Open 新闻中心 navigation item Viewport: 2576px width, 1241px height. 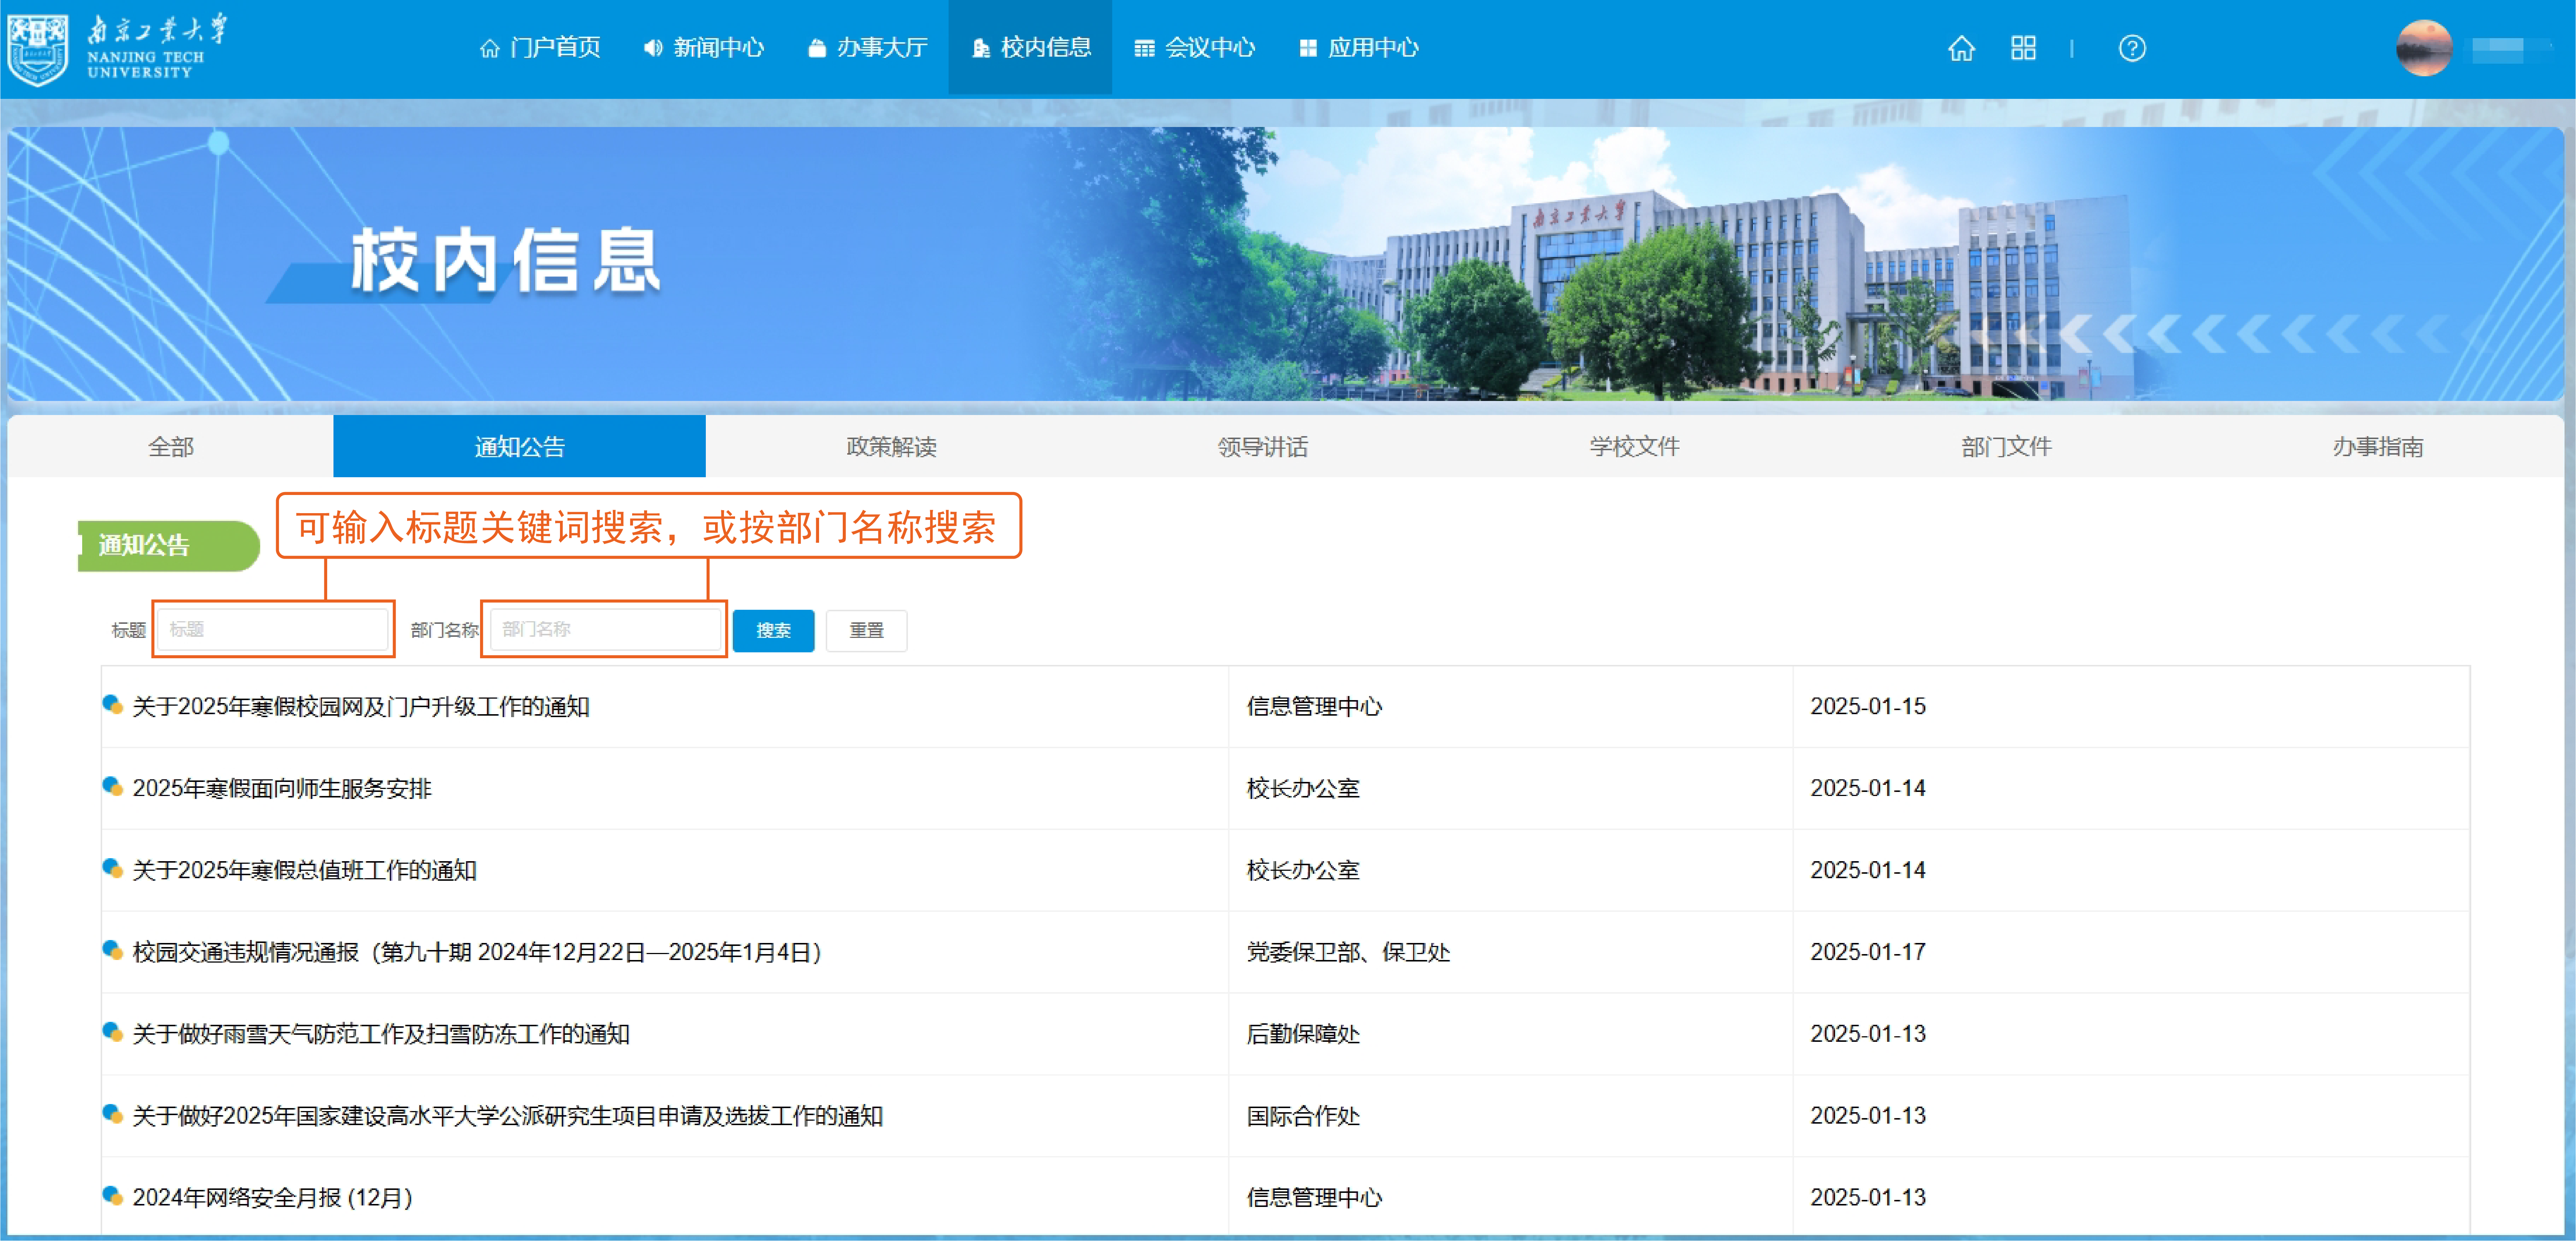(704, 48)
